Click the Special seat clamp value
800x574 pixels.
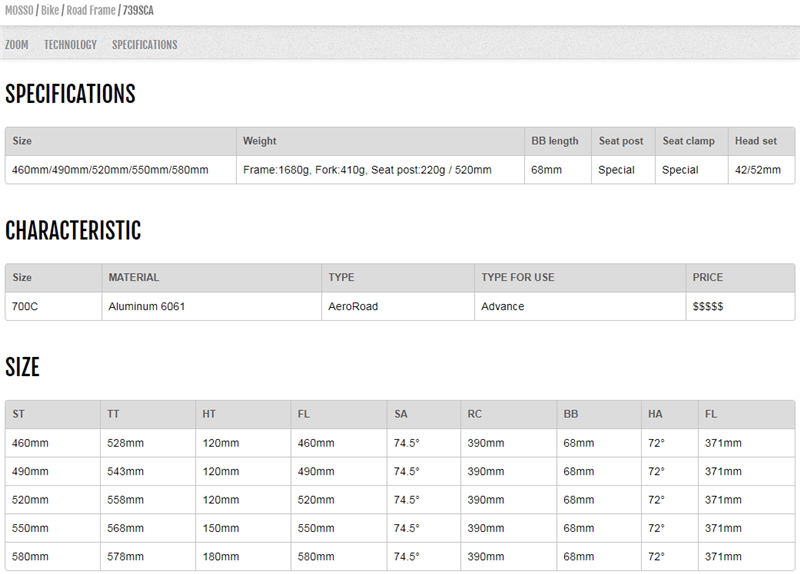point(691,170)
